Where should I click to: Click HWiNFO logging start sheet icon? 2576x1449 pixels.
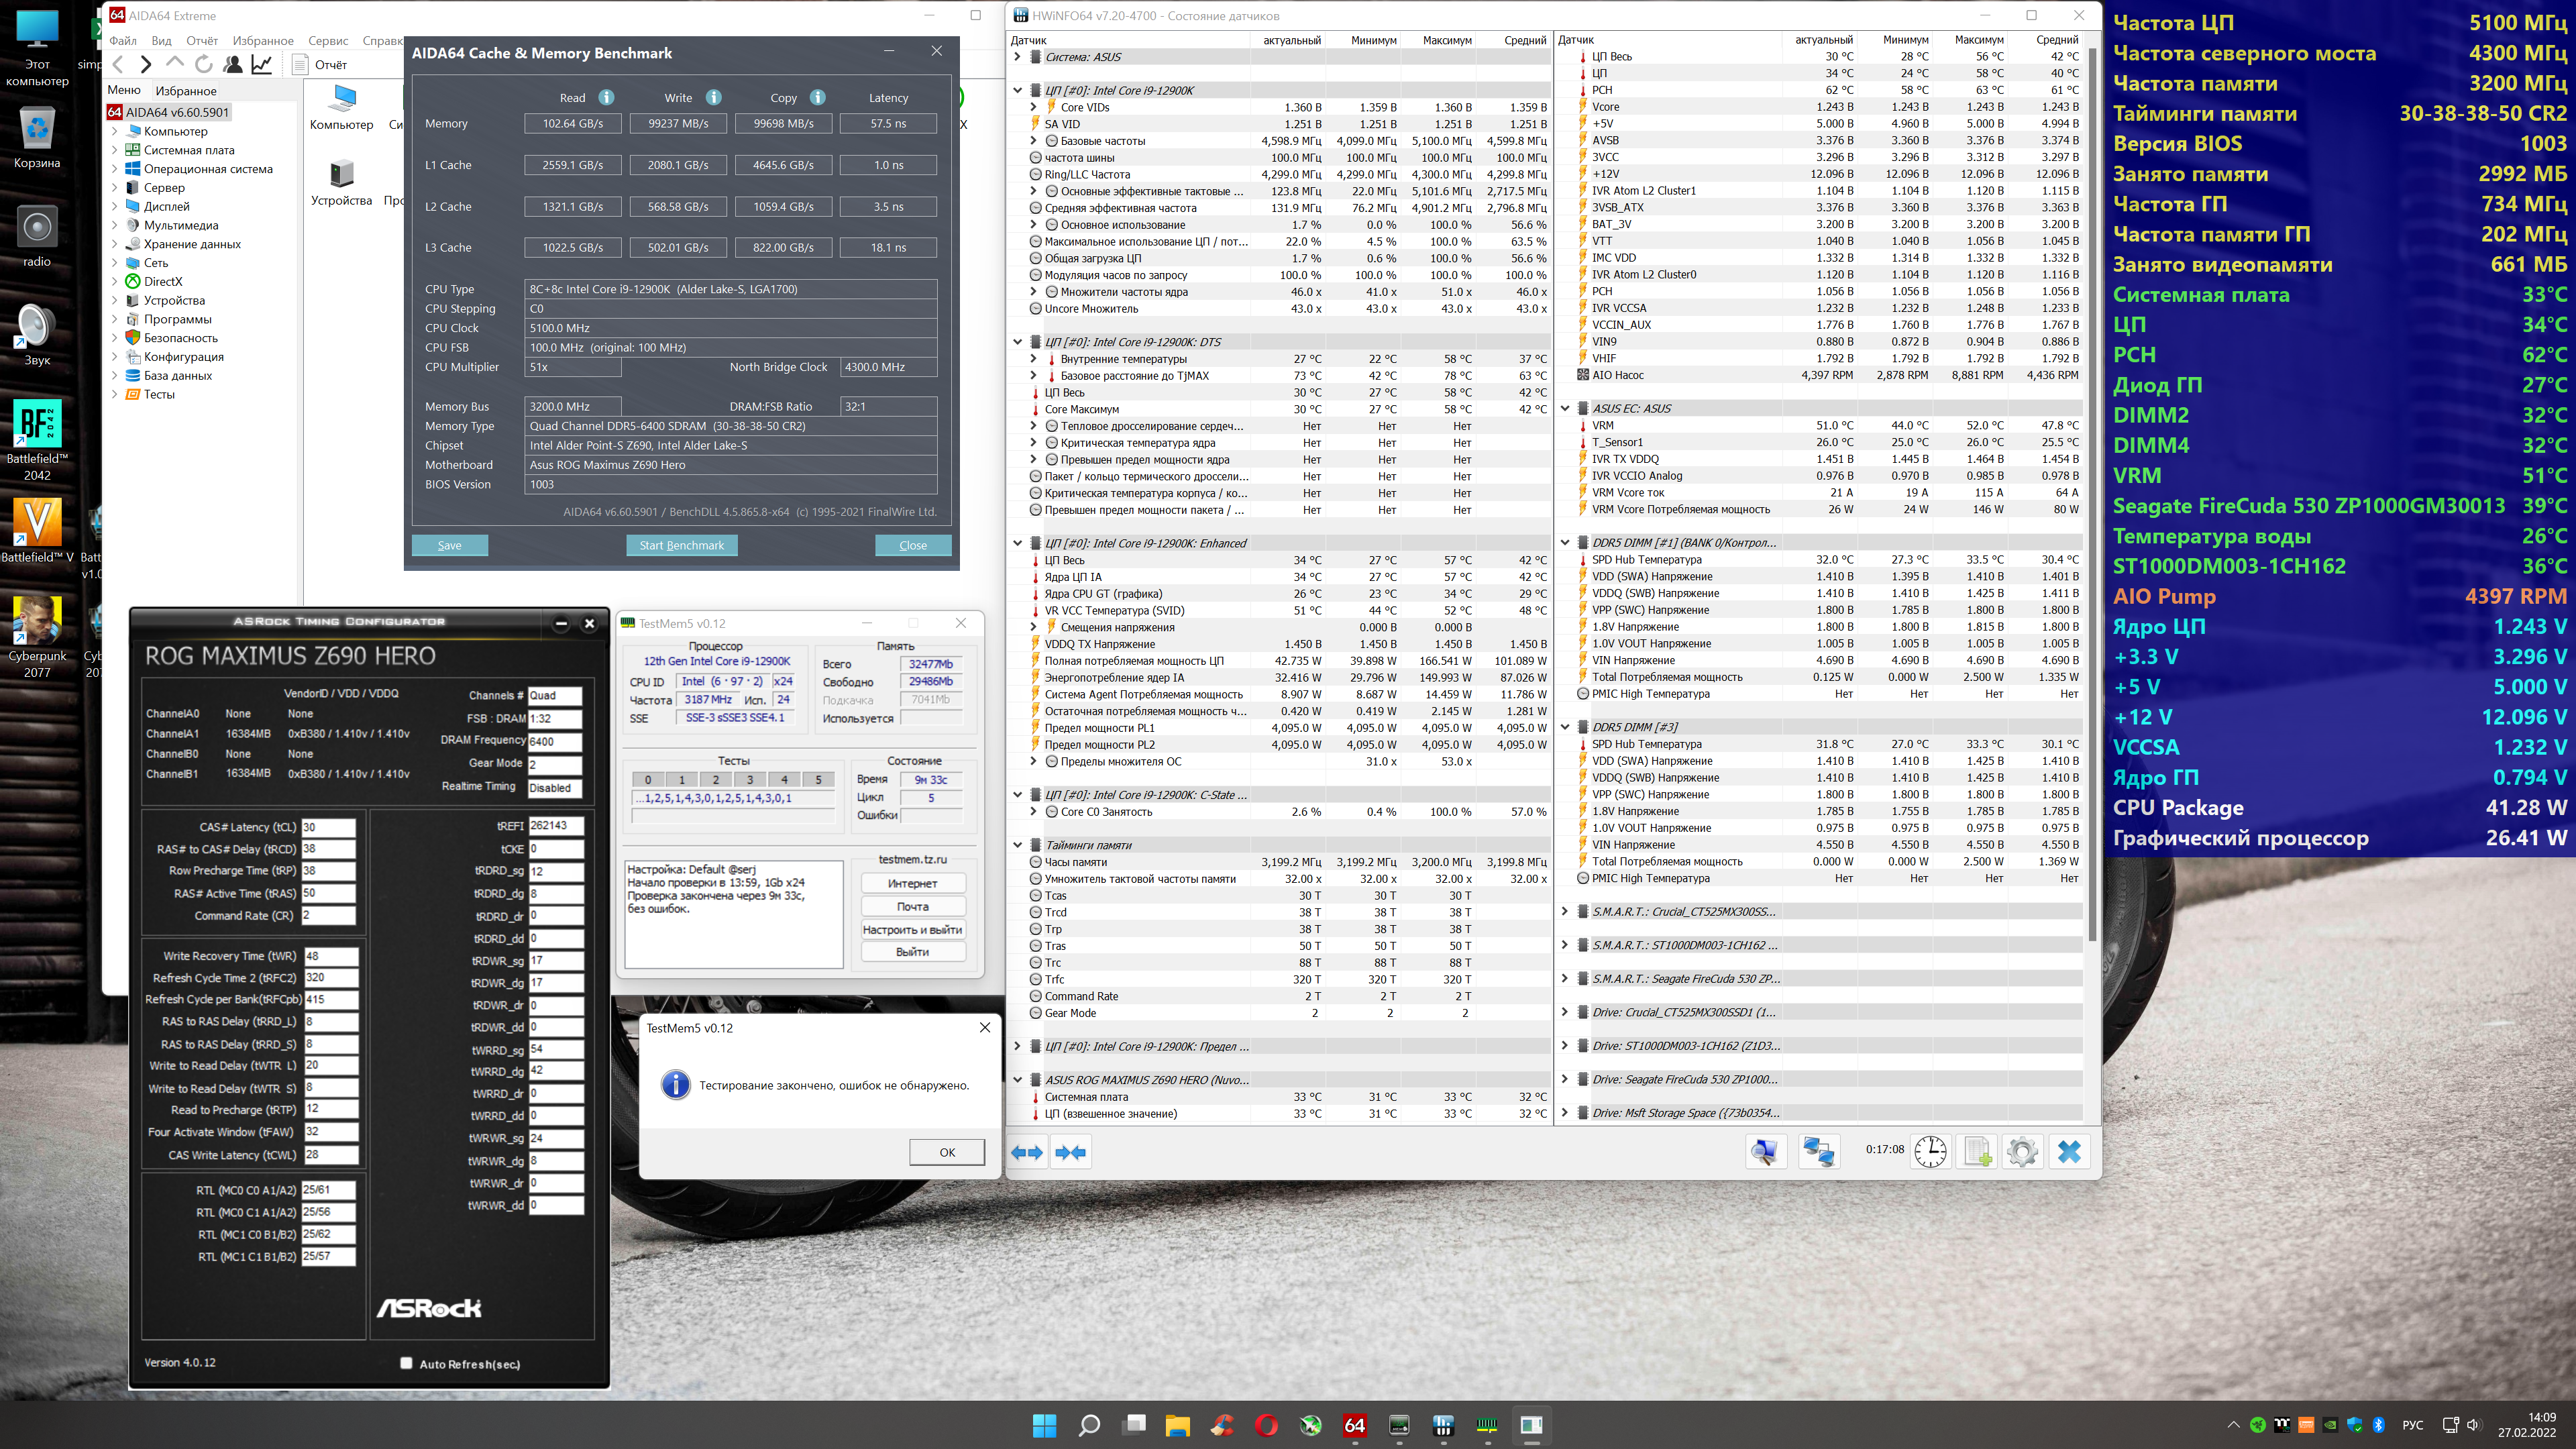tap(1977, 1152)
